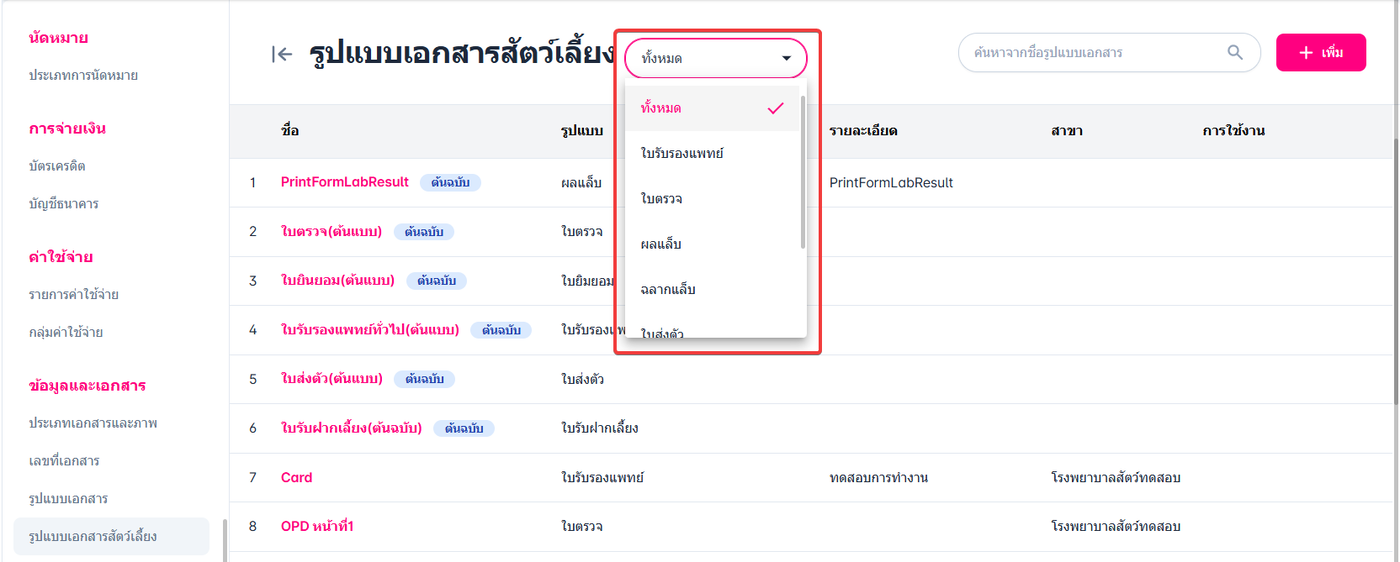Viewport: 1400px width, 562px height.
Task: Open OPD หน้าที่1 template link
Action: click(x=317, y=526)
